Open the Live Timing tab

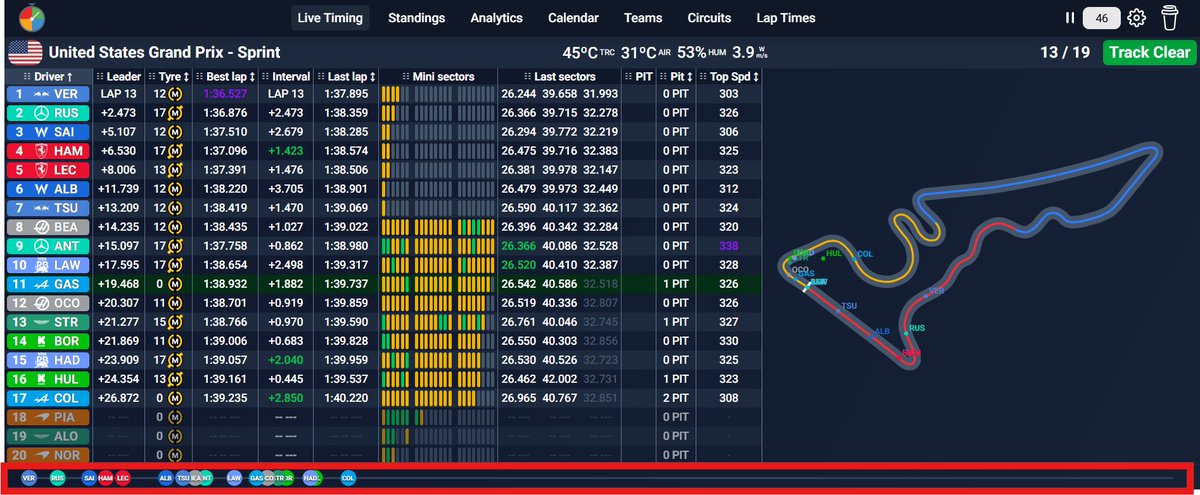(x=332, y=18)
